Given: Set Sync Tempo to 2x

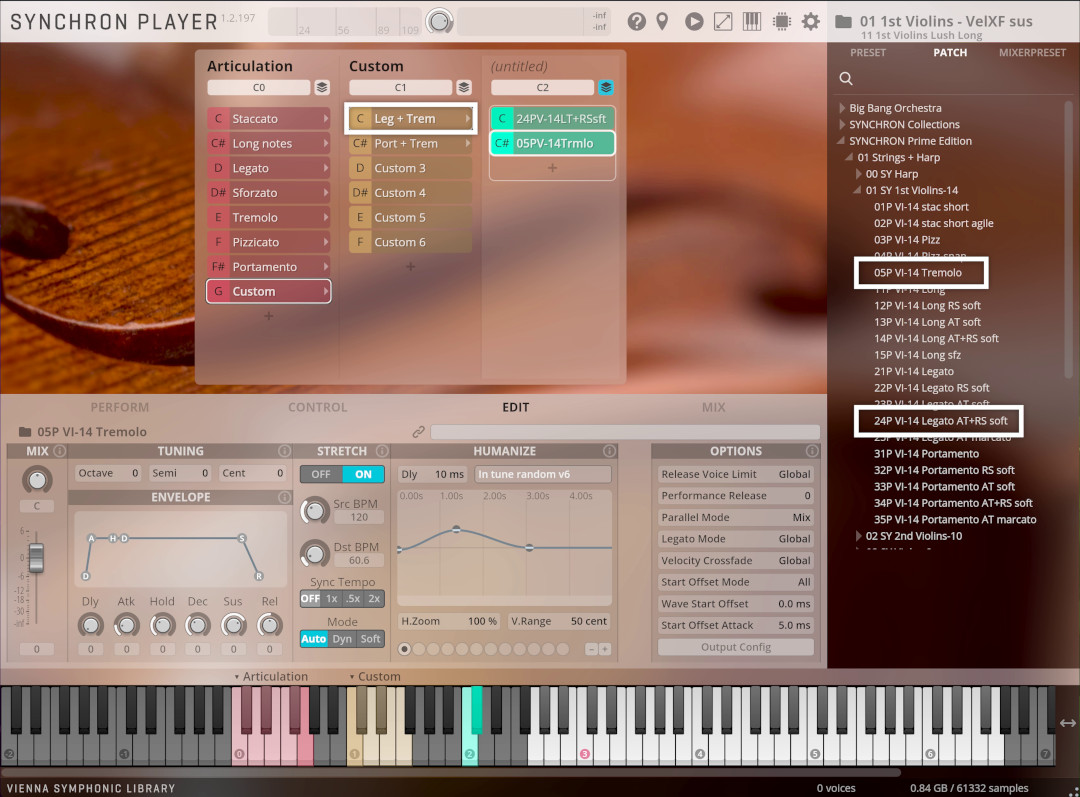Looking at the screenshot, I should point(374,599).
